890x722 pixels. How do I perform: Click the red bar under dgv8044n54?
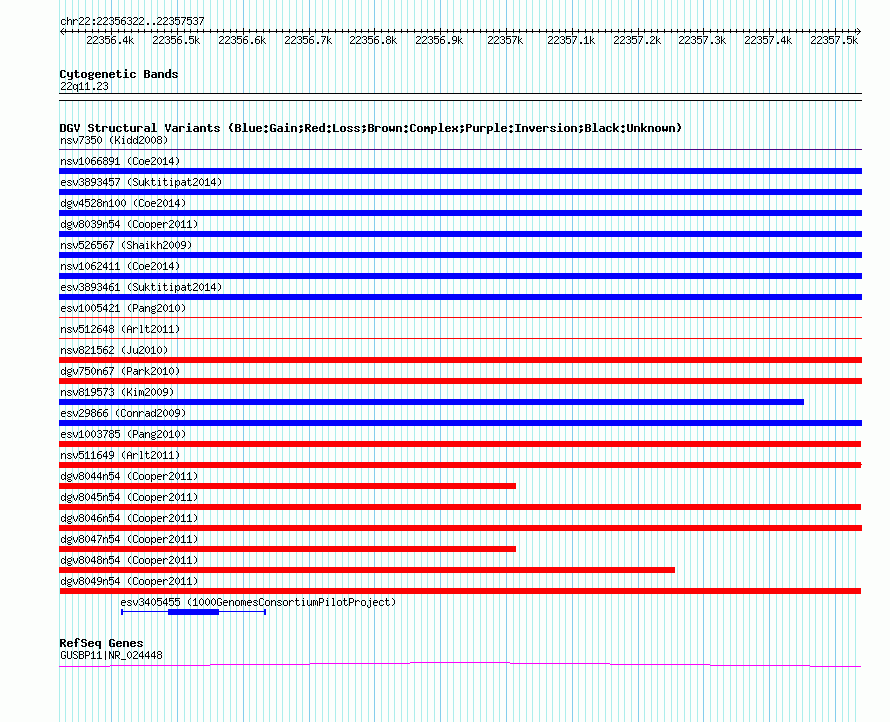pyautogui.click(x=287, y=486)
